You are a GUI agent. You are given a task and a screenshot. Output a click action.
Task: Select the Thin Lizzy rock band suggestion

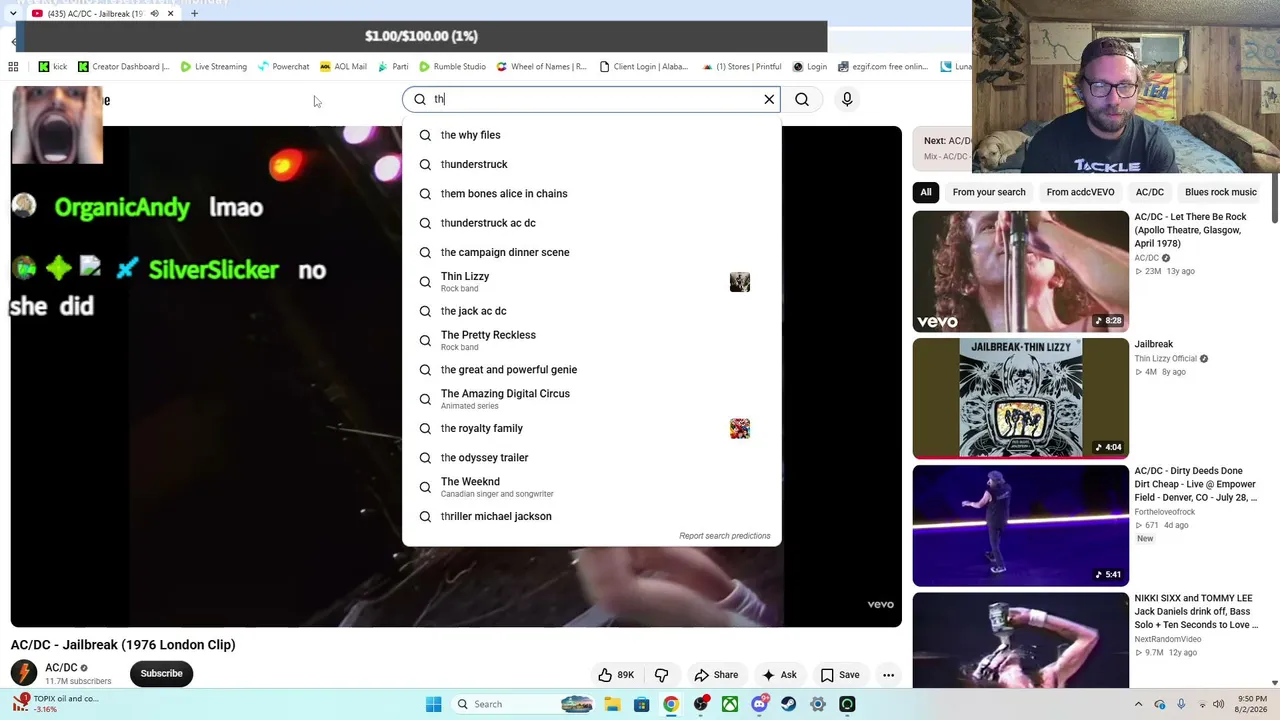pos(591,282)
